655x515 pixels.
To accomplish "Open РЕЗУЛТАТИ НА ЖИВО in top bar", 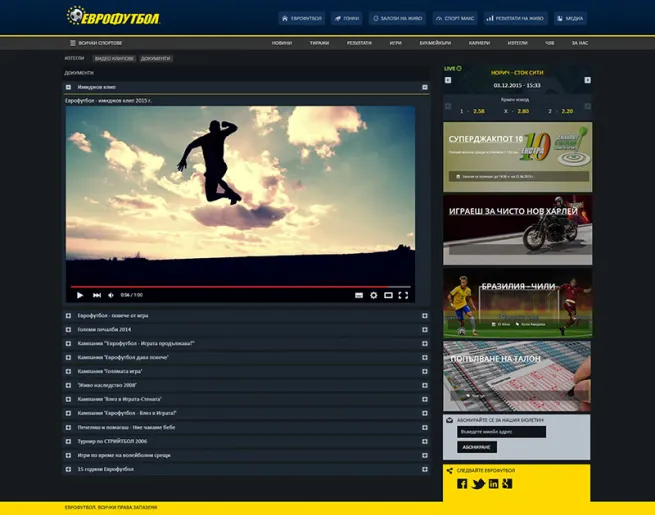I will (515, 18).
